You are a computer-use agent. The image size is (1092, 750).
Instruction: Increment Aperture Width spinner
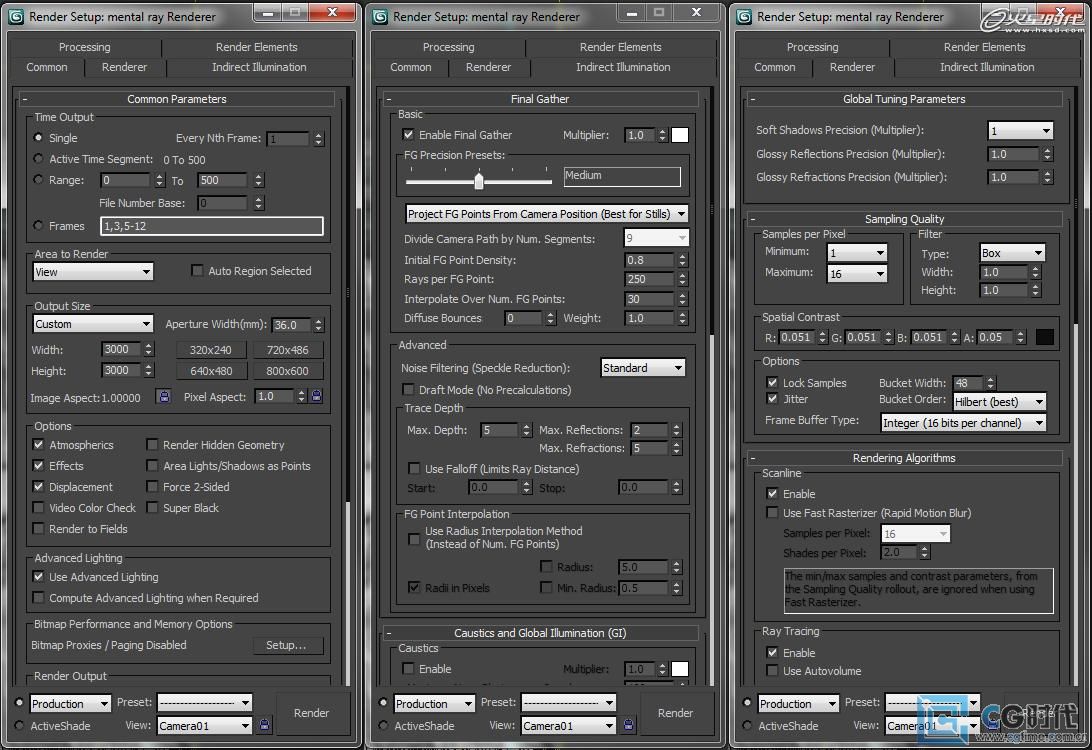(x=318, y=321)
